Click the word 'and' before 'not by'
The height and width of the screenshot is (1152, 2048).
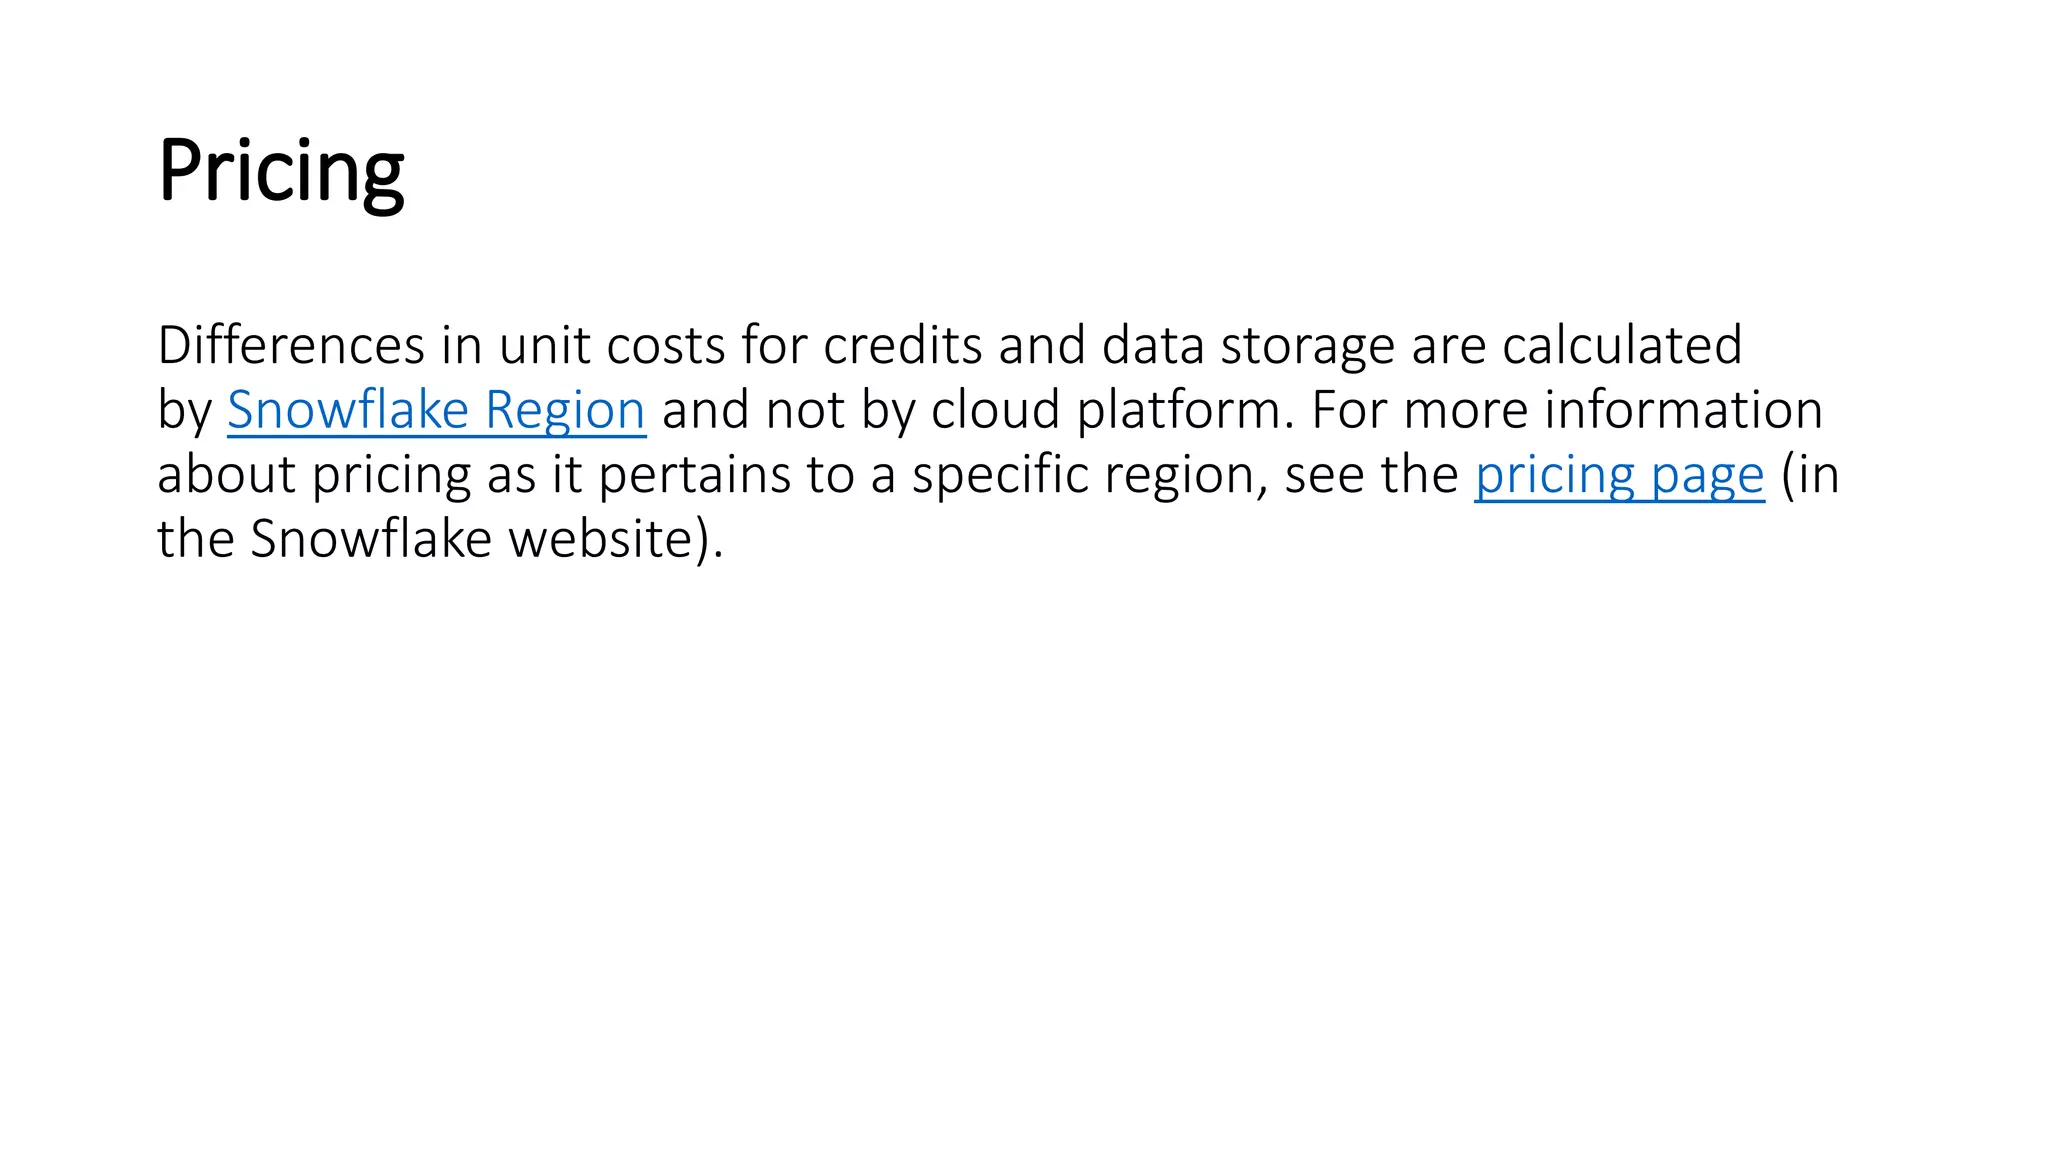[x=705, y=410]
